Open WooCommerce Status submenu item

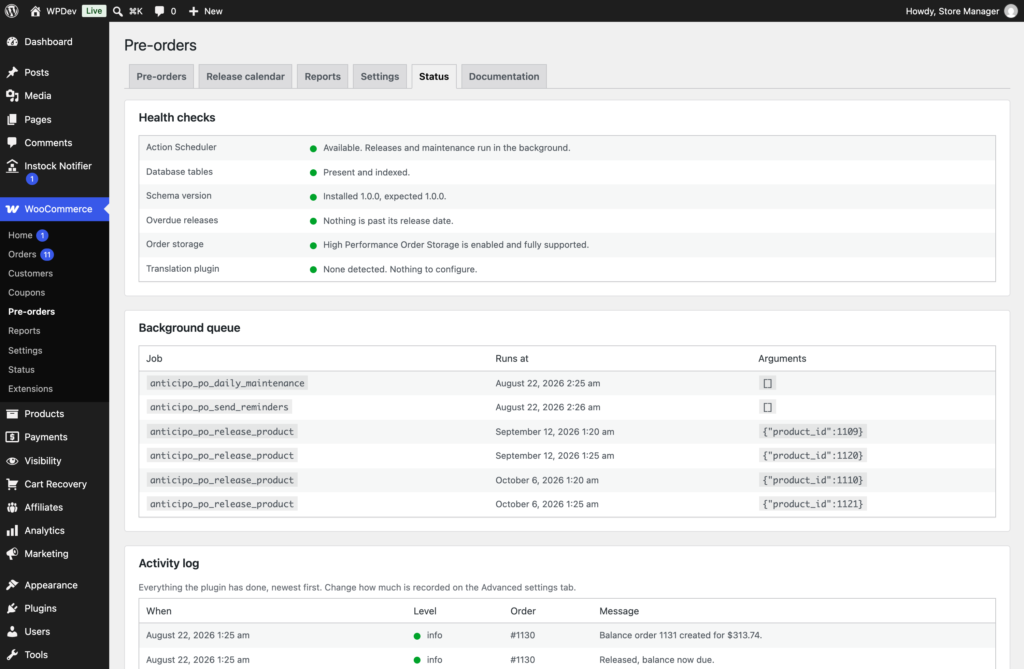click(22, 369)
